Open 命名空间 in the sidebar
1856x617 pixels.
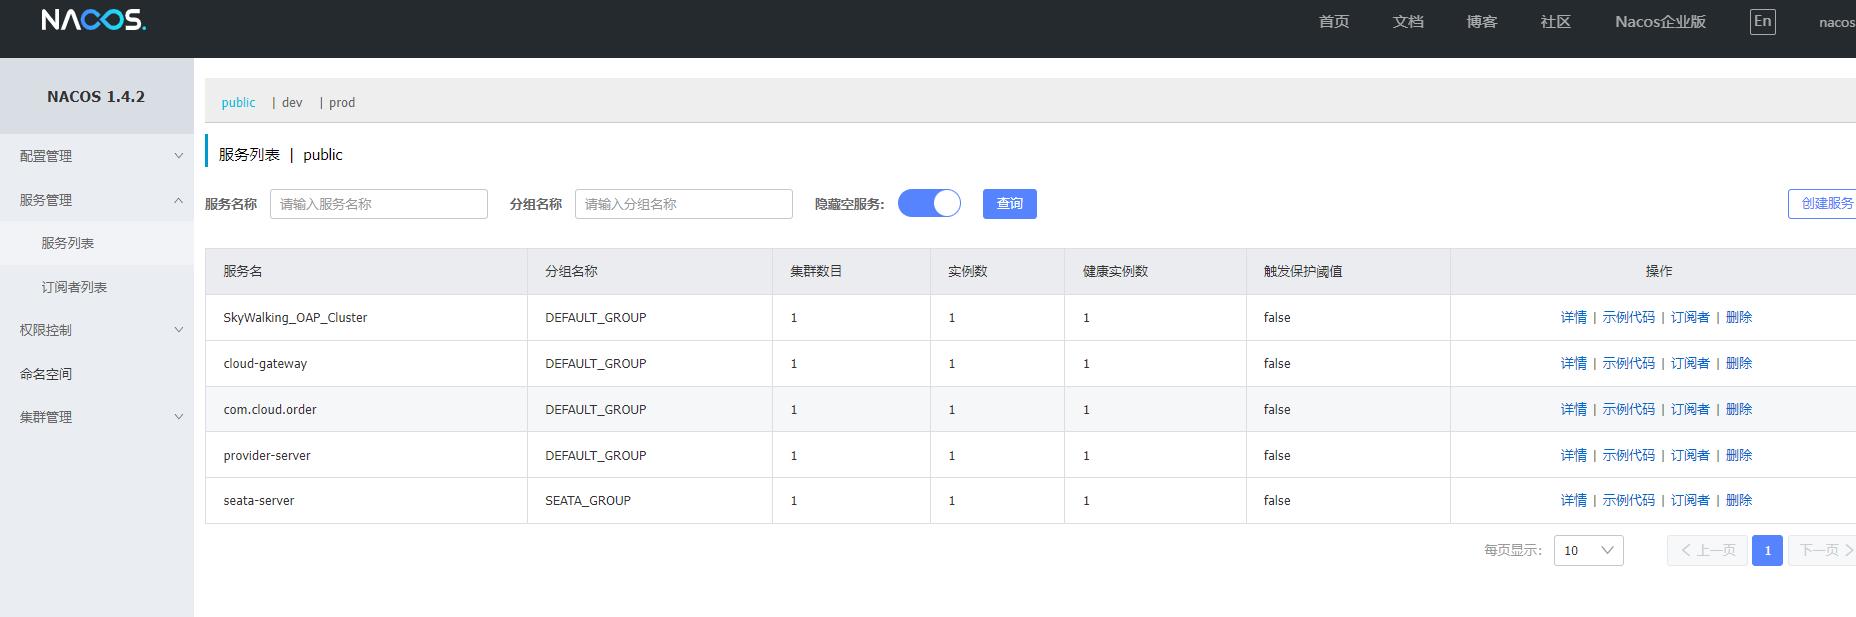tap(46, 374)
